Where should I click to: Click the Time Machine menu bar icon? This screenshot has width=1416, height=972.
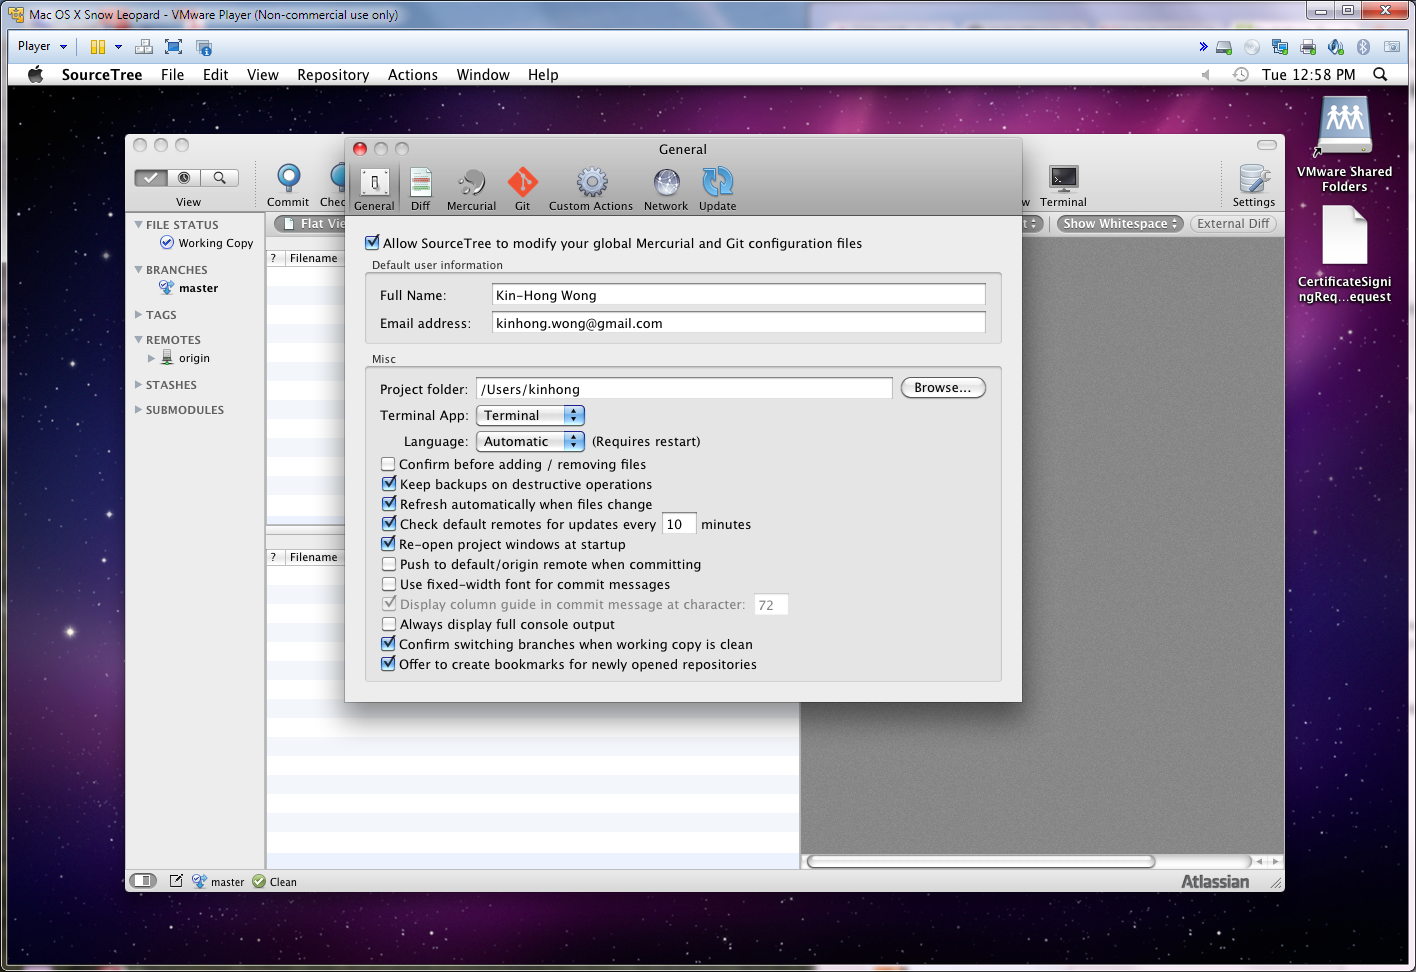[x=1241, y=75]
